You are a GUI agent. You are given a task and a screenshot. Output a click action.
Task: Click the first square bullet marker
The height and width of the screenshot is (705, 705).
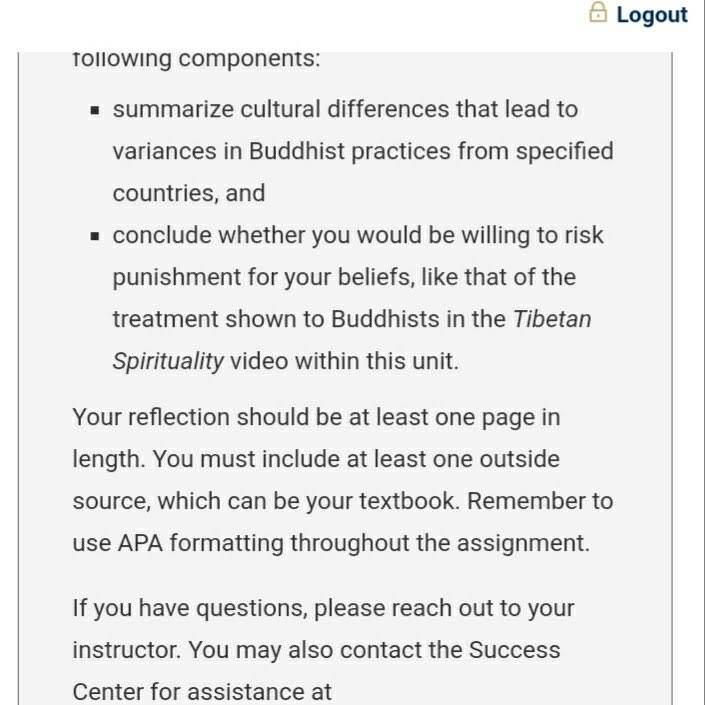click(x=94, y=110)
